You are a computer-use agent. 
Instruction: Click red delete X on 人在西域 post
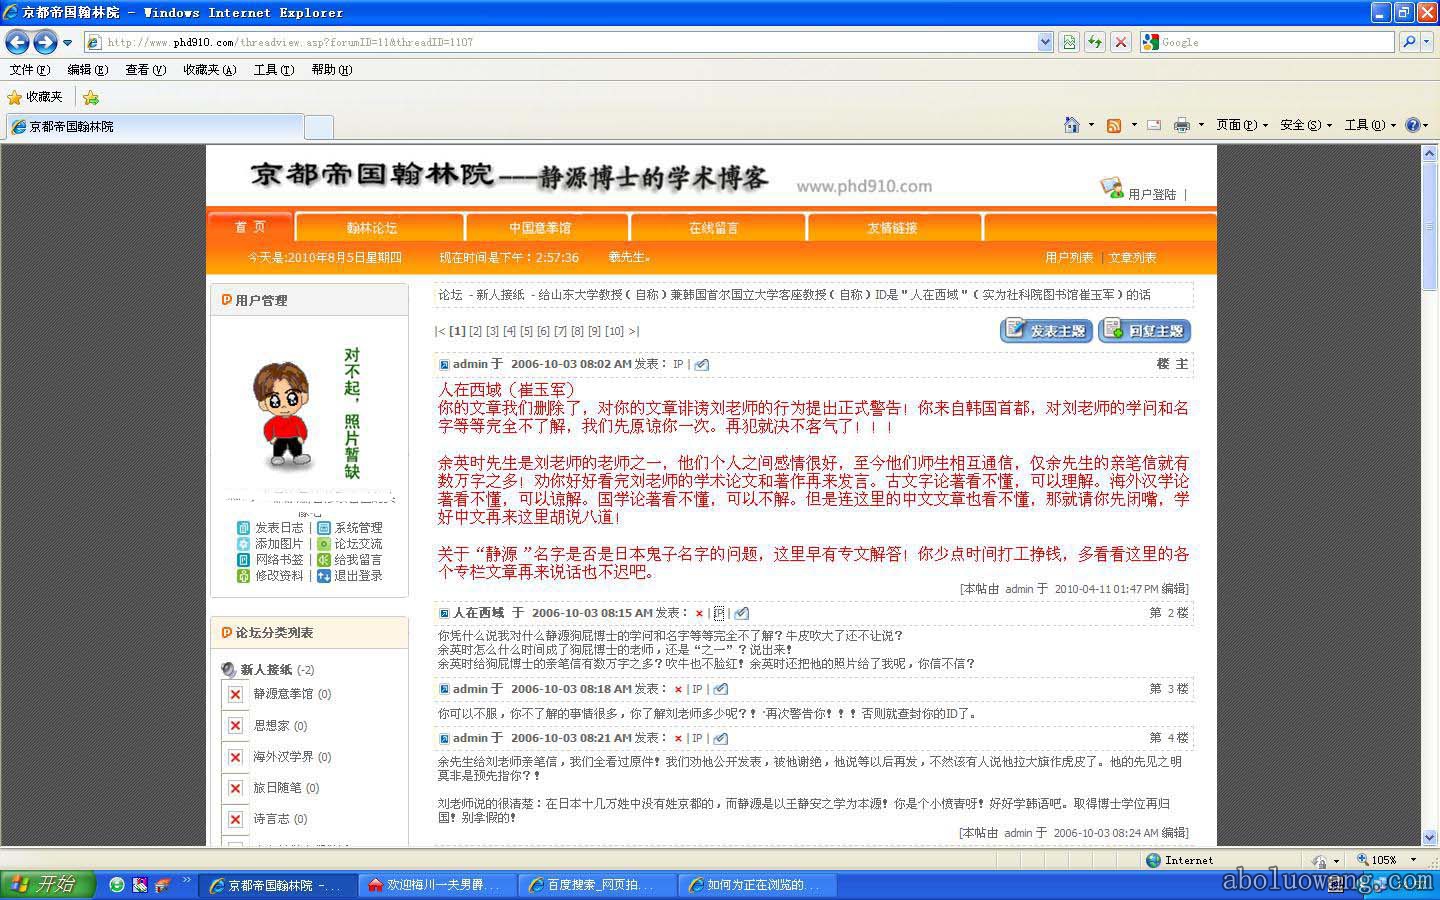click(x=698, y=613)
